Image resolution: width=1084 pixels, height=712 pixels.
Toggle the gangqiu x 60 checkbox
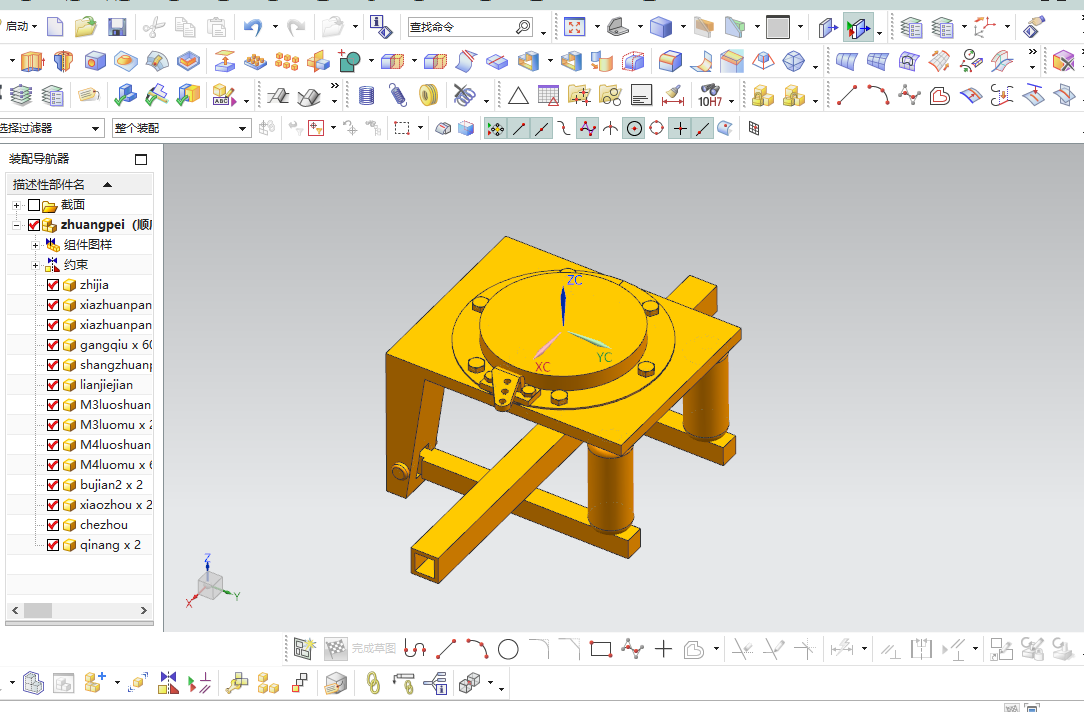click(53, 345)
